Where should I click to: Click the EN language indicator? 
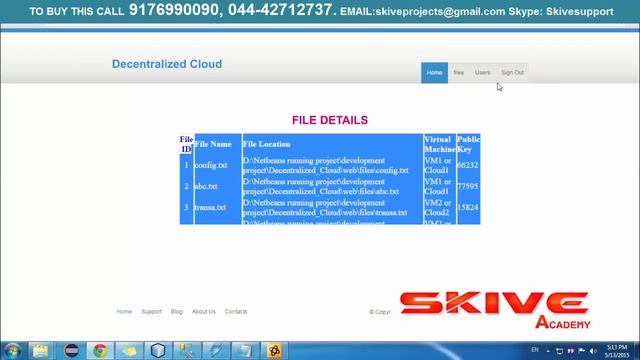click(535, 350)
